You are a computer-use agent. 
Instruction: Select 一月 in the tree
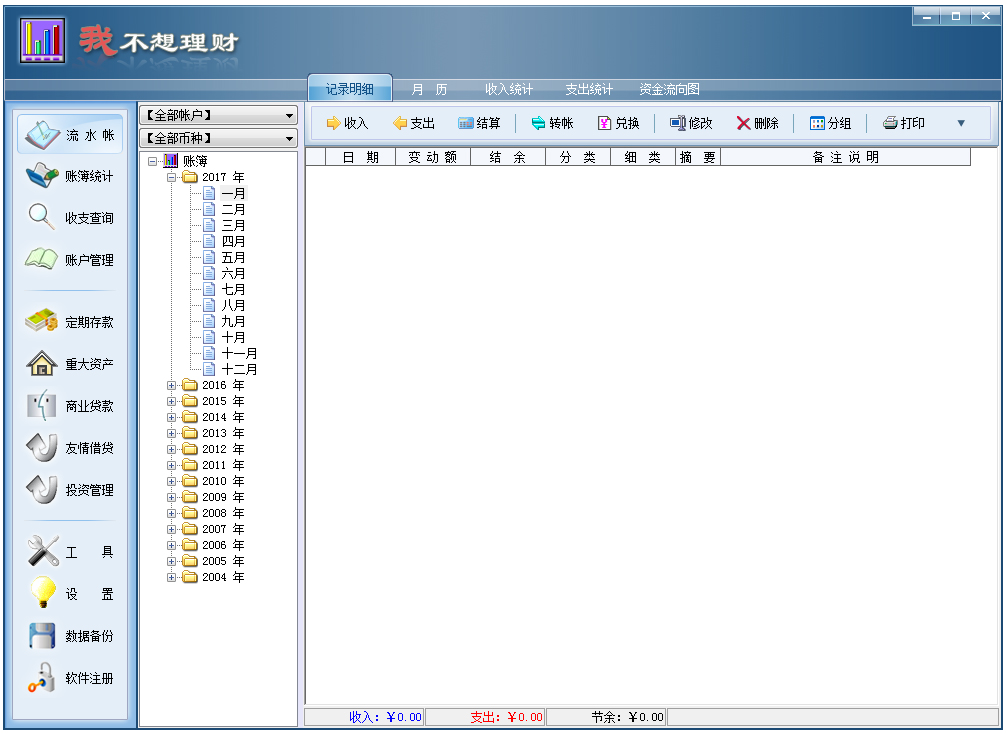[233, 193]
